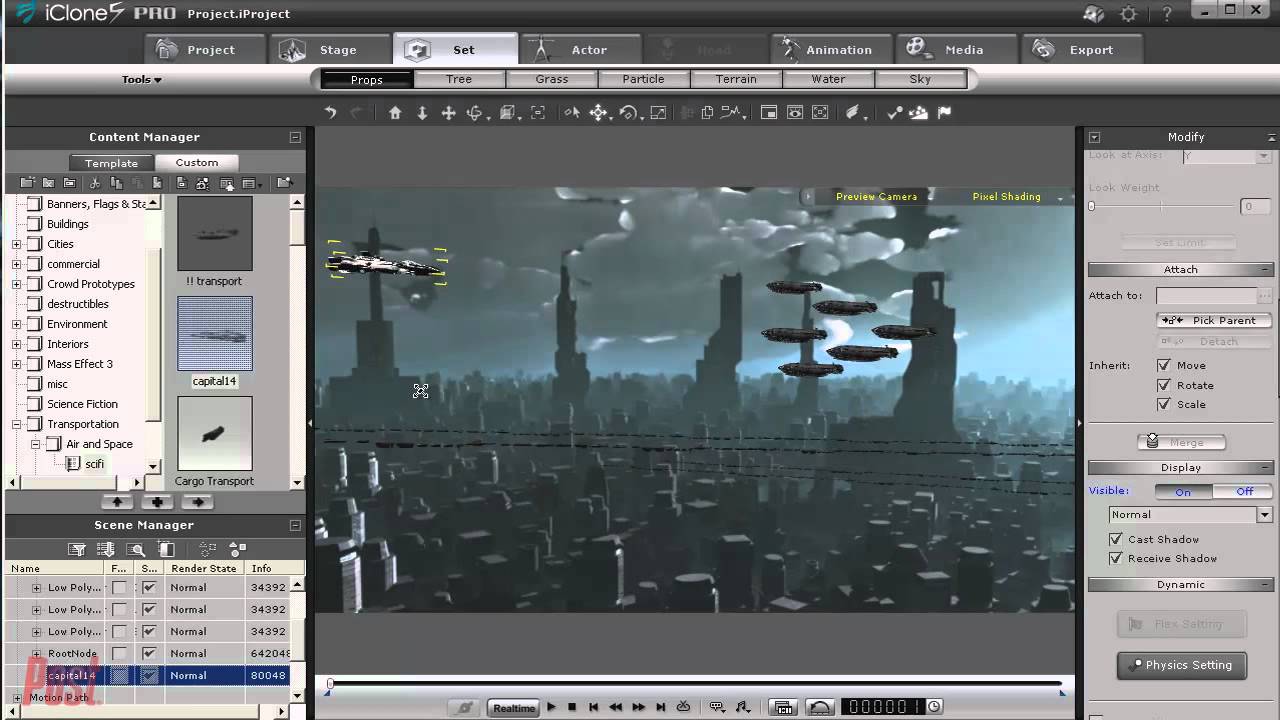Select the Rotate object tool

click(x=628, y=113)
